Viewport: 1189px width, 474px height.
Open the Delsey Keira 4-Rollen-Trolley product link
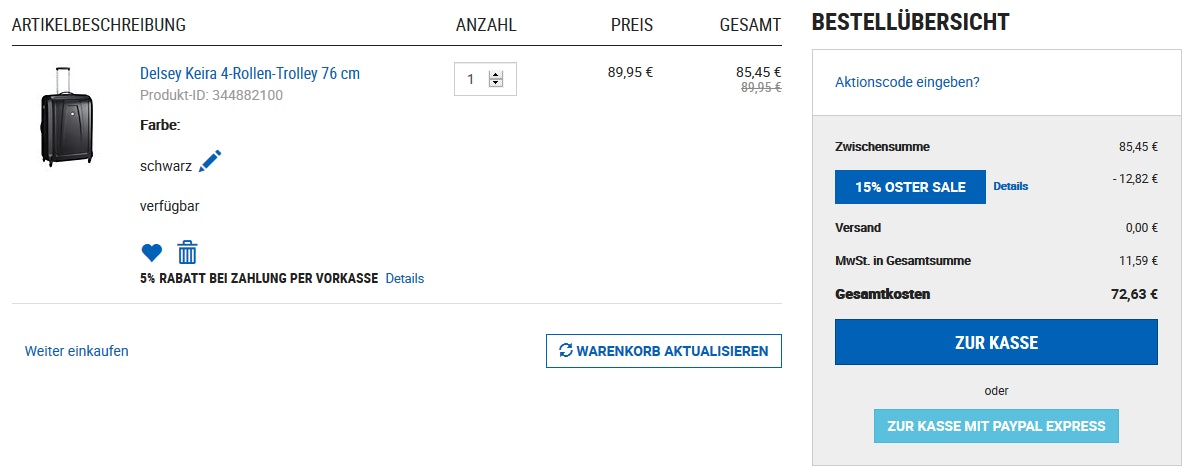click(x=250, y=74)
